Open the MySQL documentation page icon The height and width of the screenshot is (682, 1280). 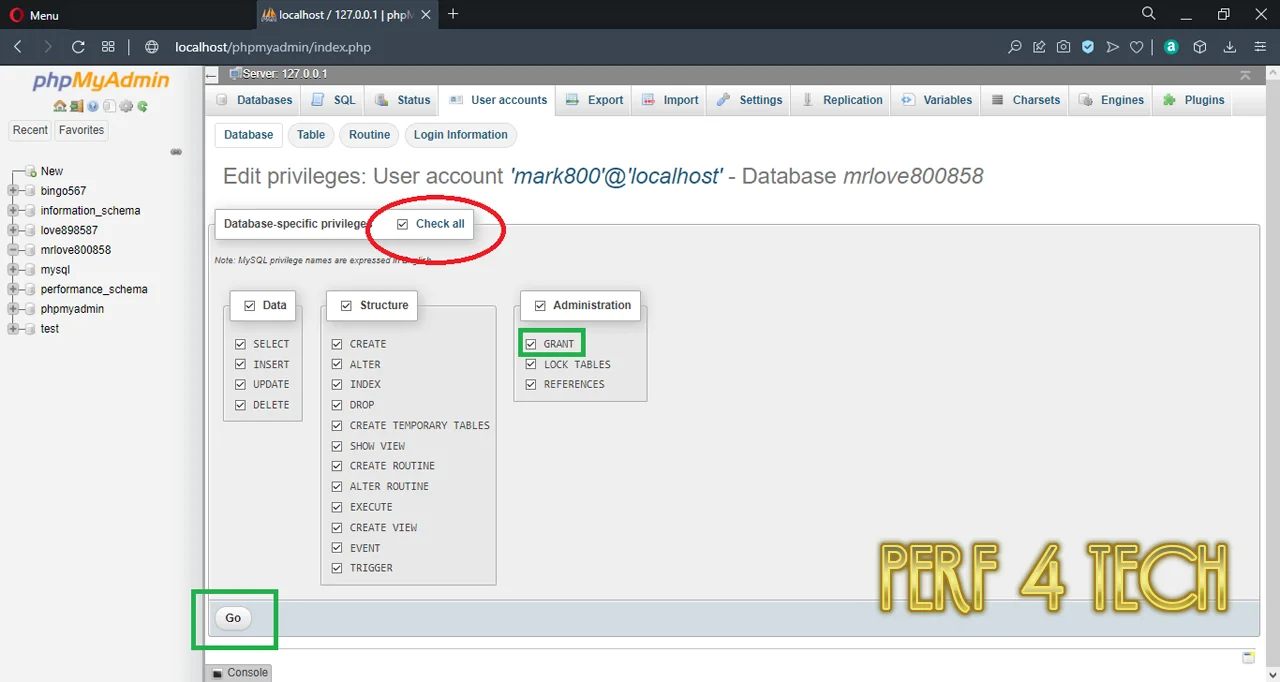(109, 106)
